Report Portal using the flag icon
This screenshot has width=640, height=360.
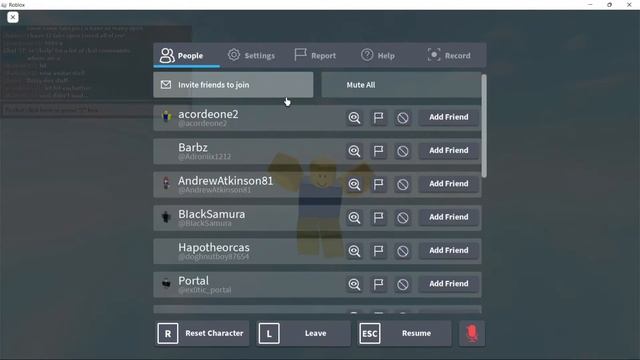(x=378, y=284)
